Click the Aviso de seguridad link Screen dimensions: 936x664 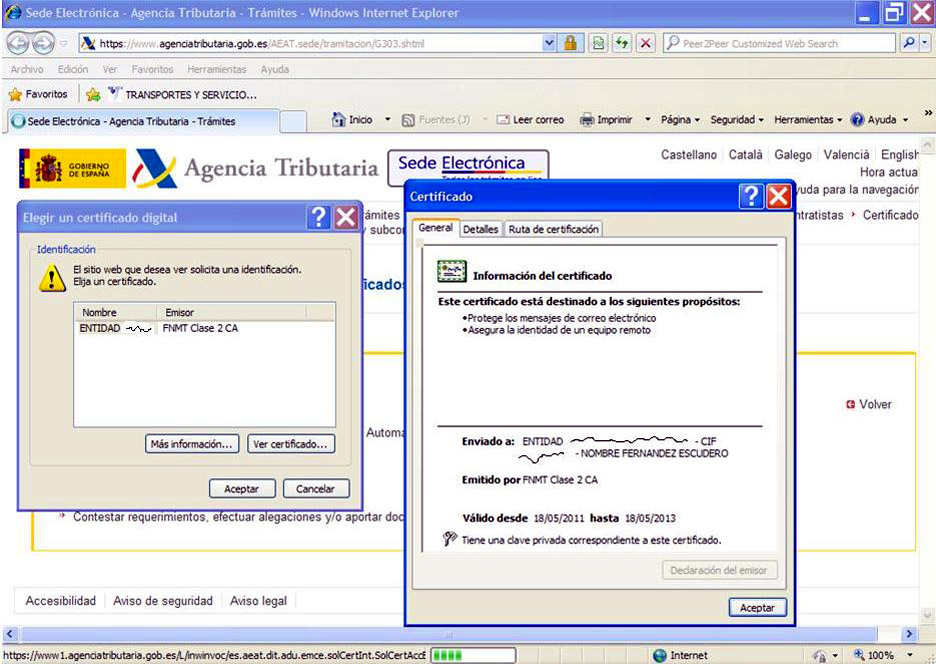click(163, 601)
